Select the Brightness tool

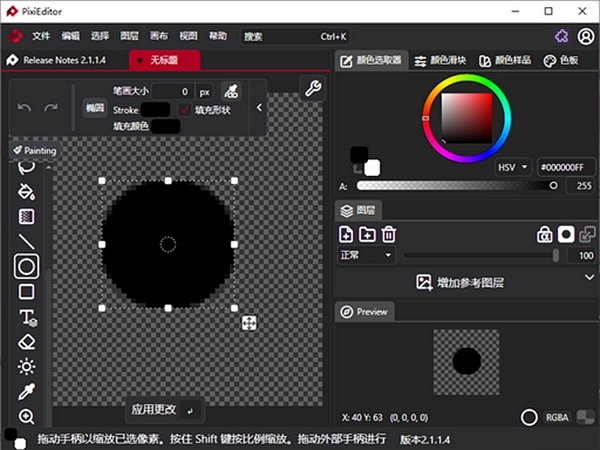[x=26, y=367]
